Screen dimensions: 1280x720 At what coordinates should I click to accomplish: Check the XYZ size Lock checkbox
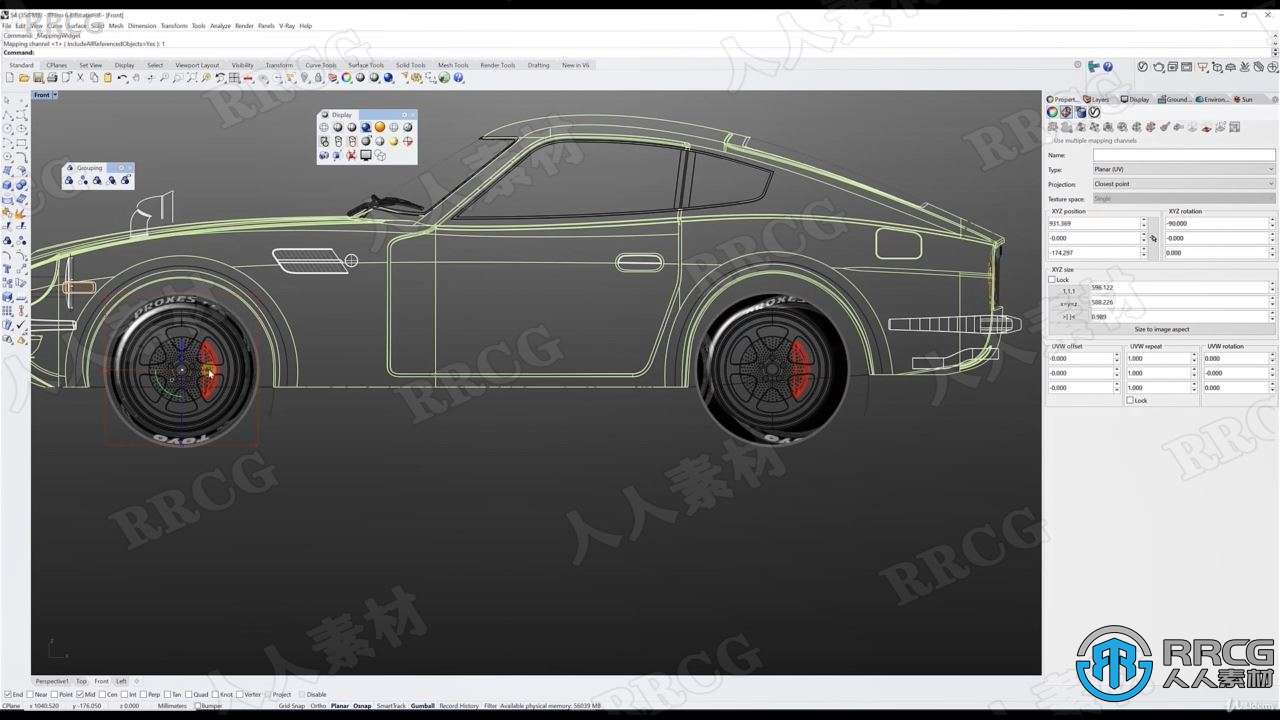click(1052, 280)
